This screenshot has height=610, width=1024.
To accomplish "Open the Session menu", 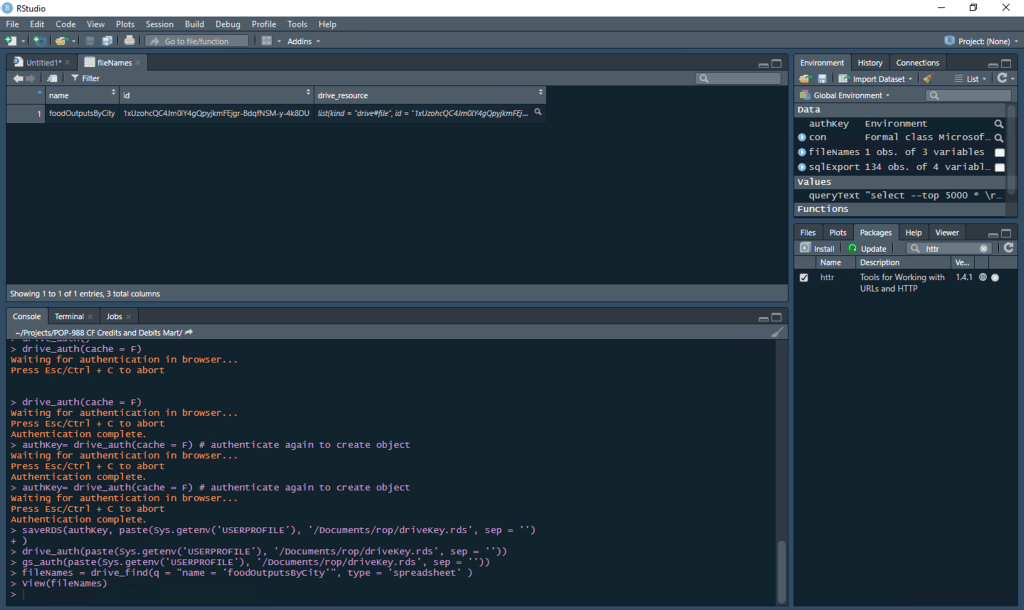I will (159, 23).
